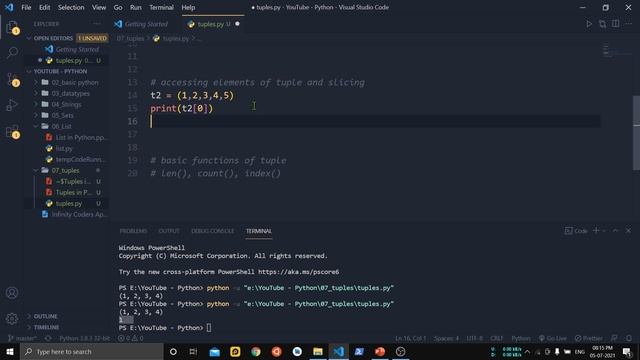Open the Extensions view
The width and height of the screenshot is (640, 360).
pos(12,131)
